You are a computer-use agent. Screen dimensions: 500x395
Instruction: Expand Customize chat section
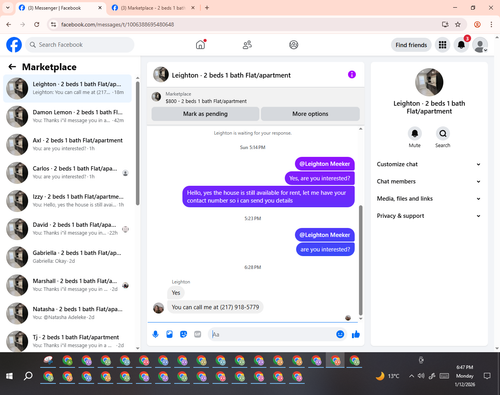point(429,164)
